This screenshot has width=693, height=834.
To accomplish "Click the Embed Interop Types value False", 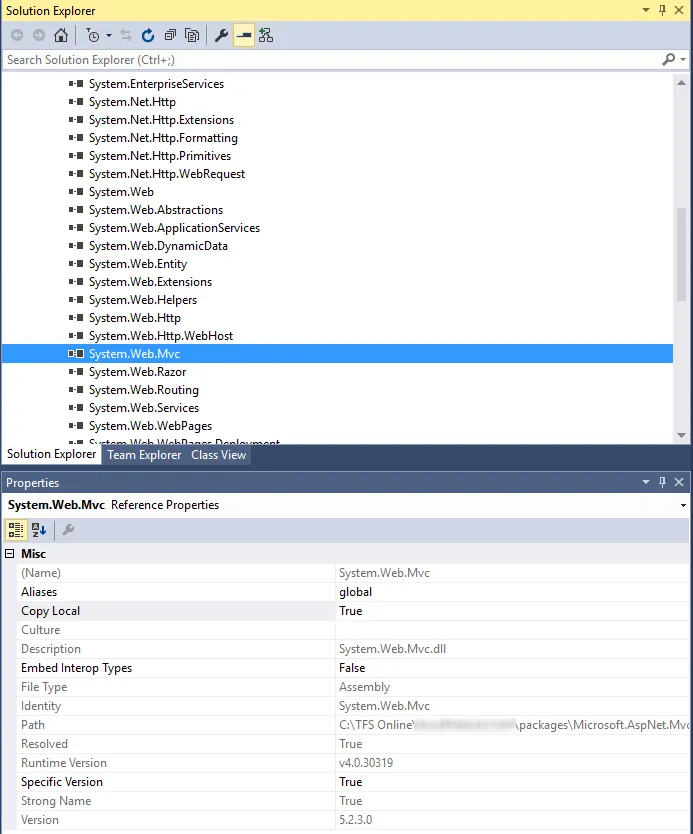I will coord(352,668).
